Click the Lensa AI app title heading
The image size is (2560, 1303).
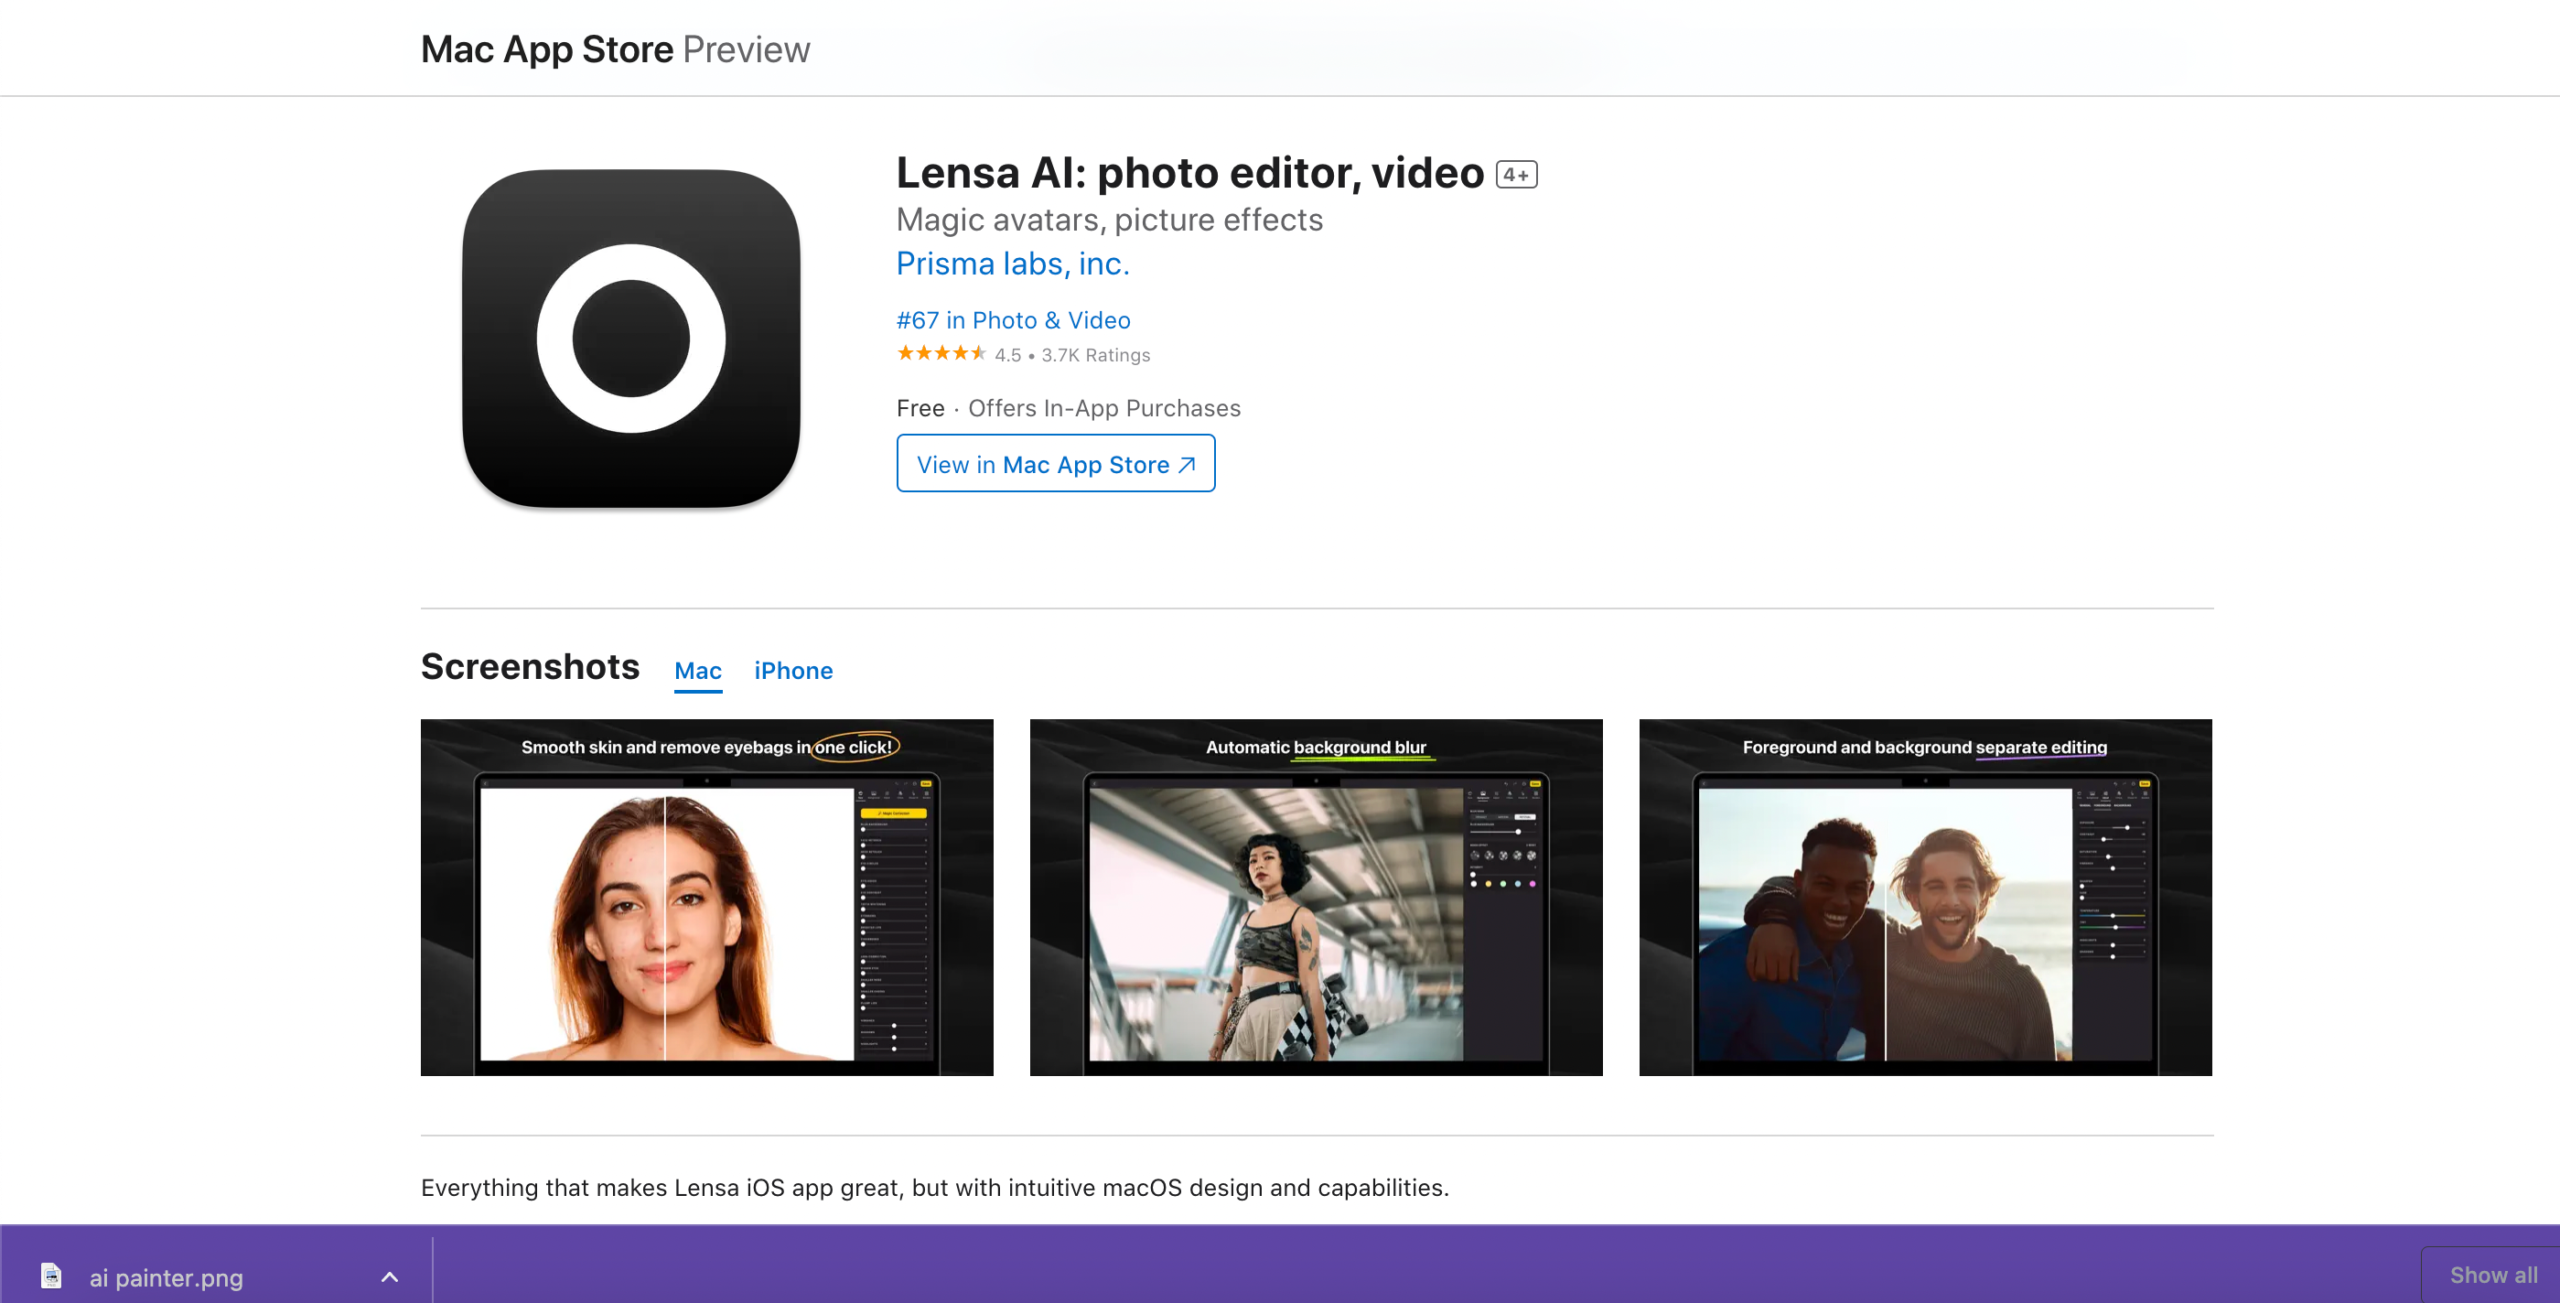pos(1189,173)
